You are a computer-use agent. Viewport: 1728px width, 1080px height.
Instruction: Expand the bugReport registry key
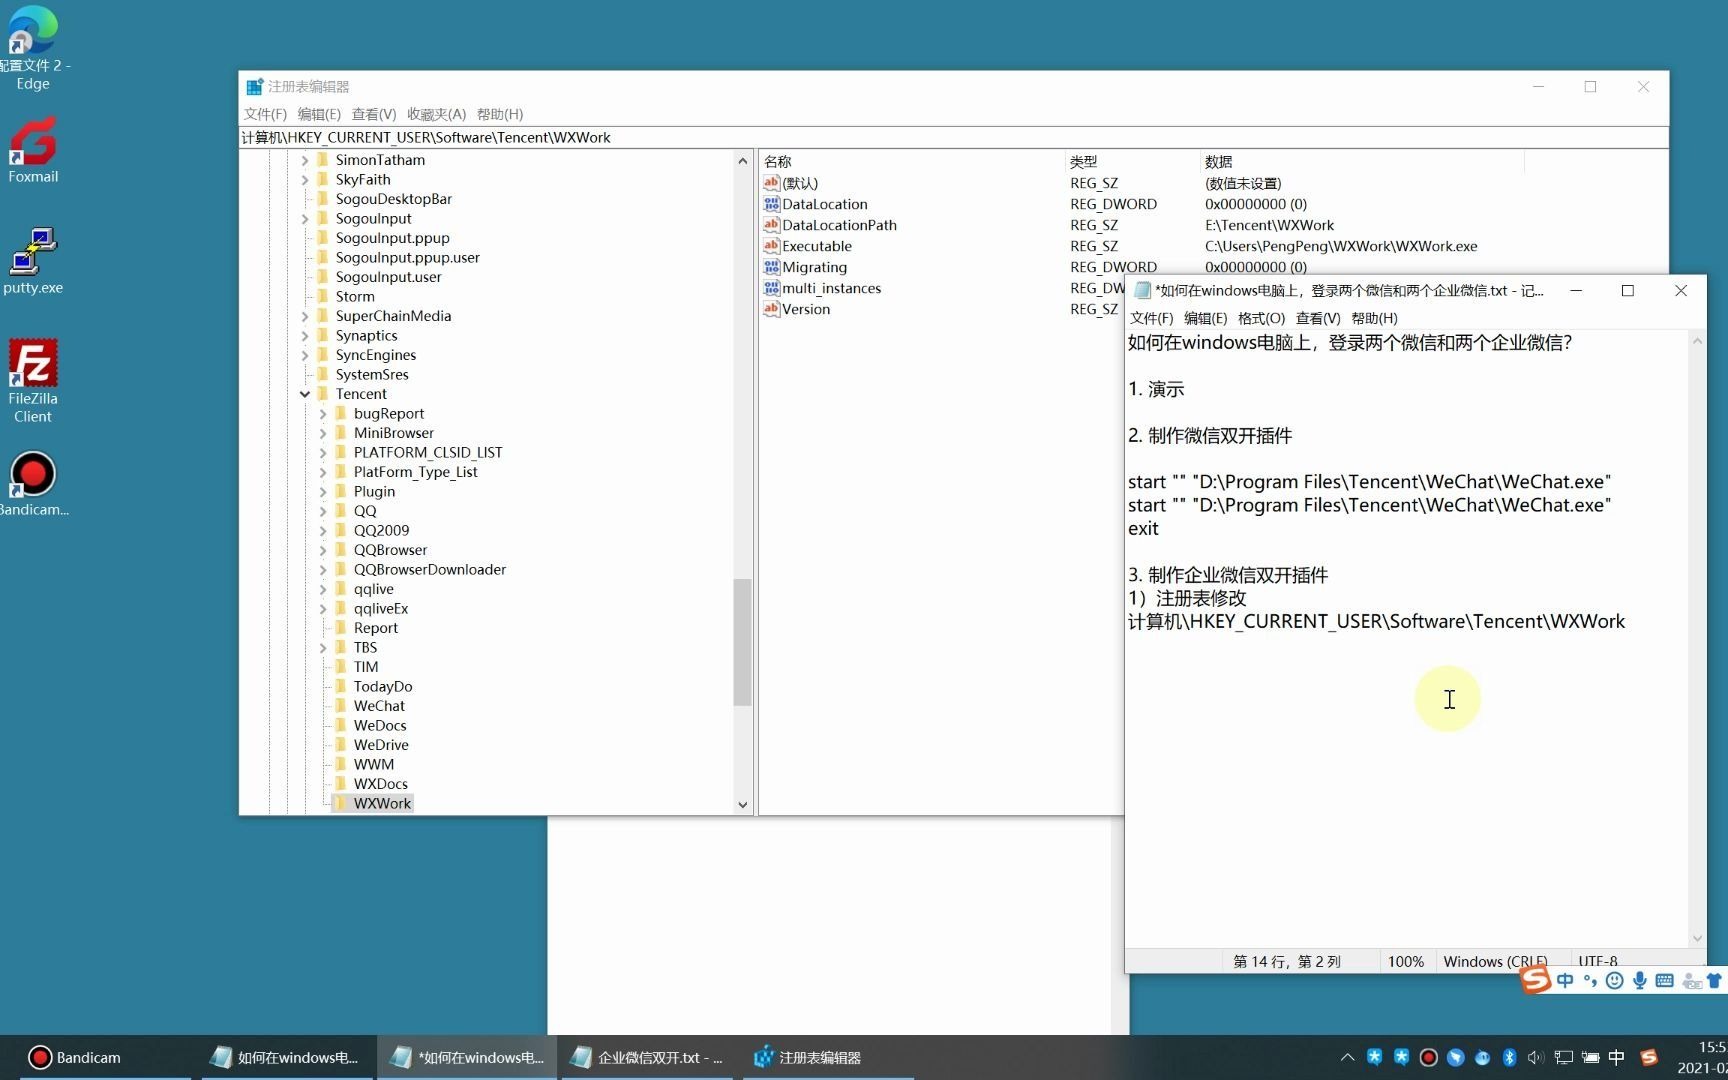click(x=323, y=414)
